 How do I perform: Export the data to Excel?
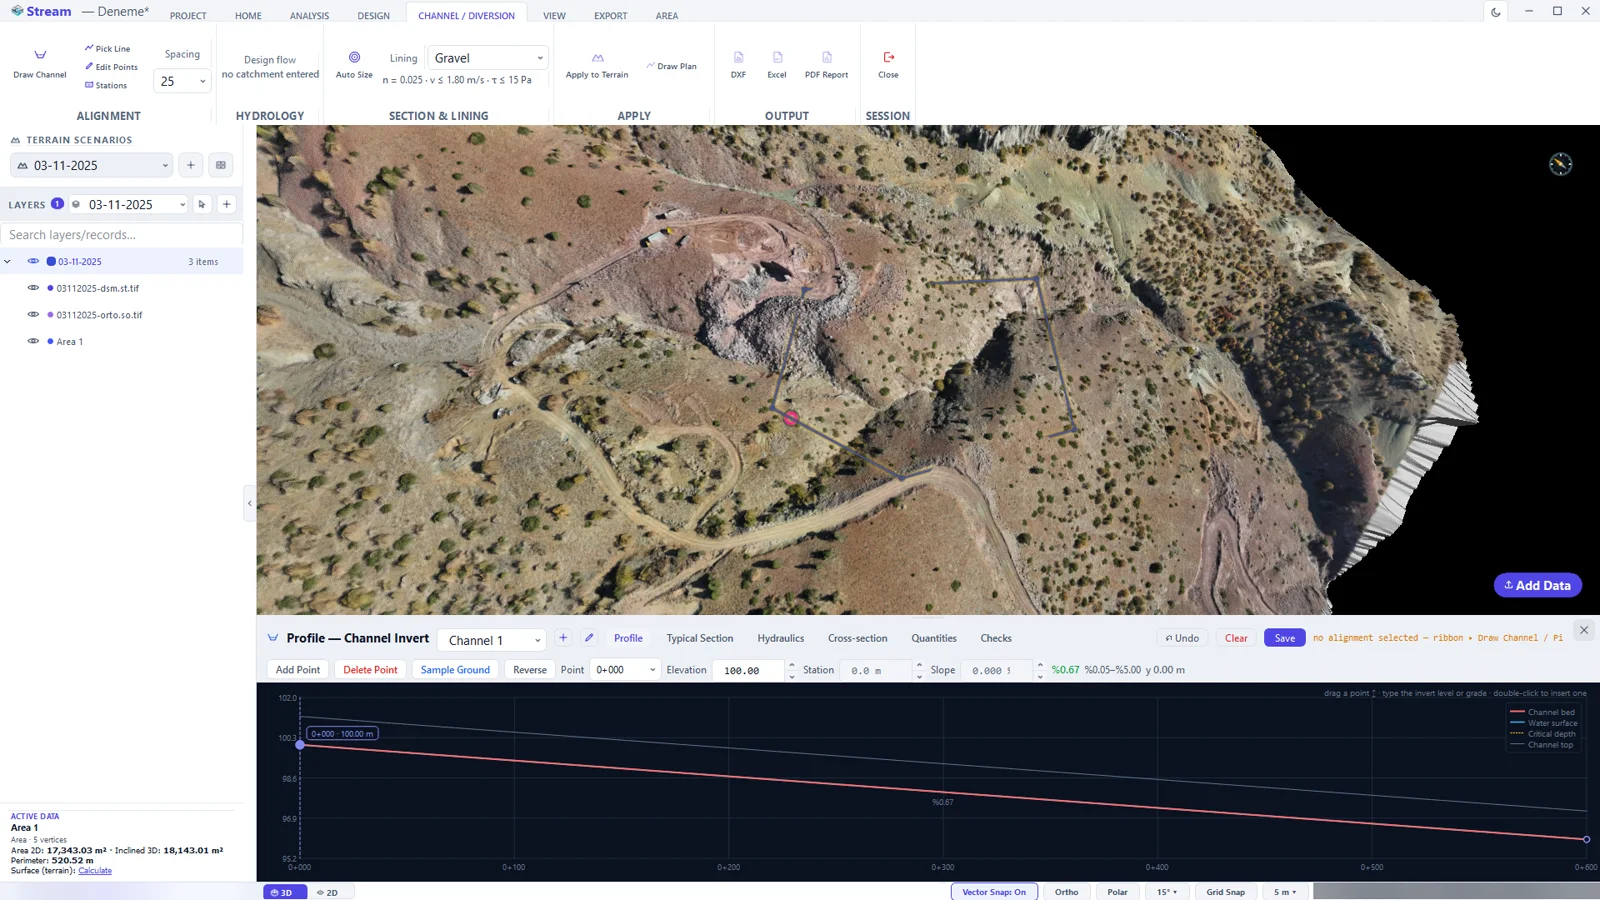(777, 64)
